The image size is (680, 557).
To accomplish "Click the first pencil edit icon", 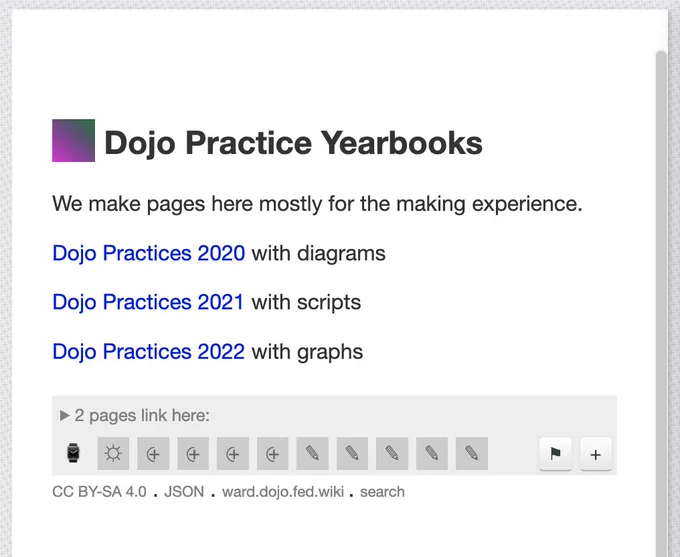I will tap(312, 454).
